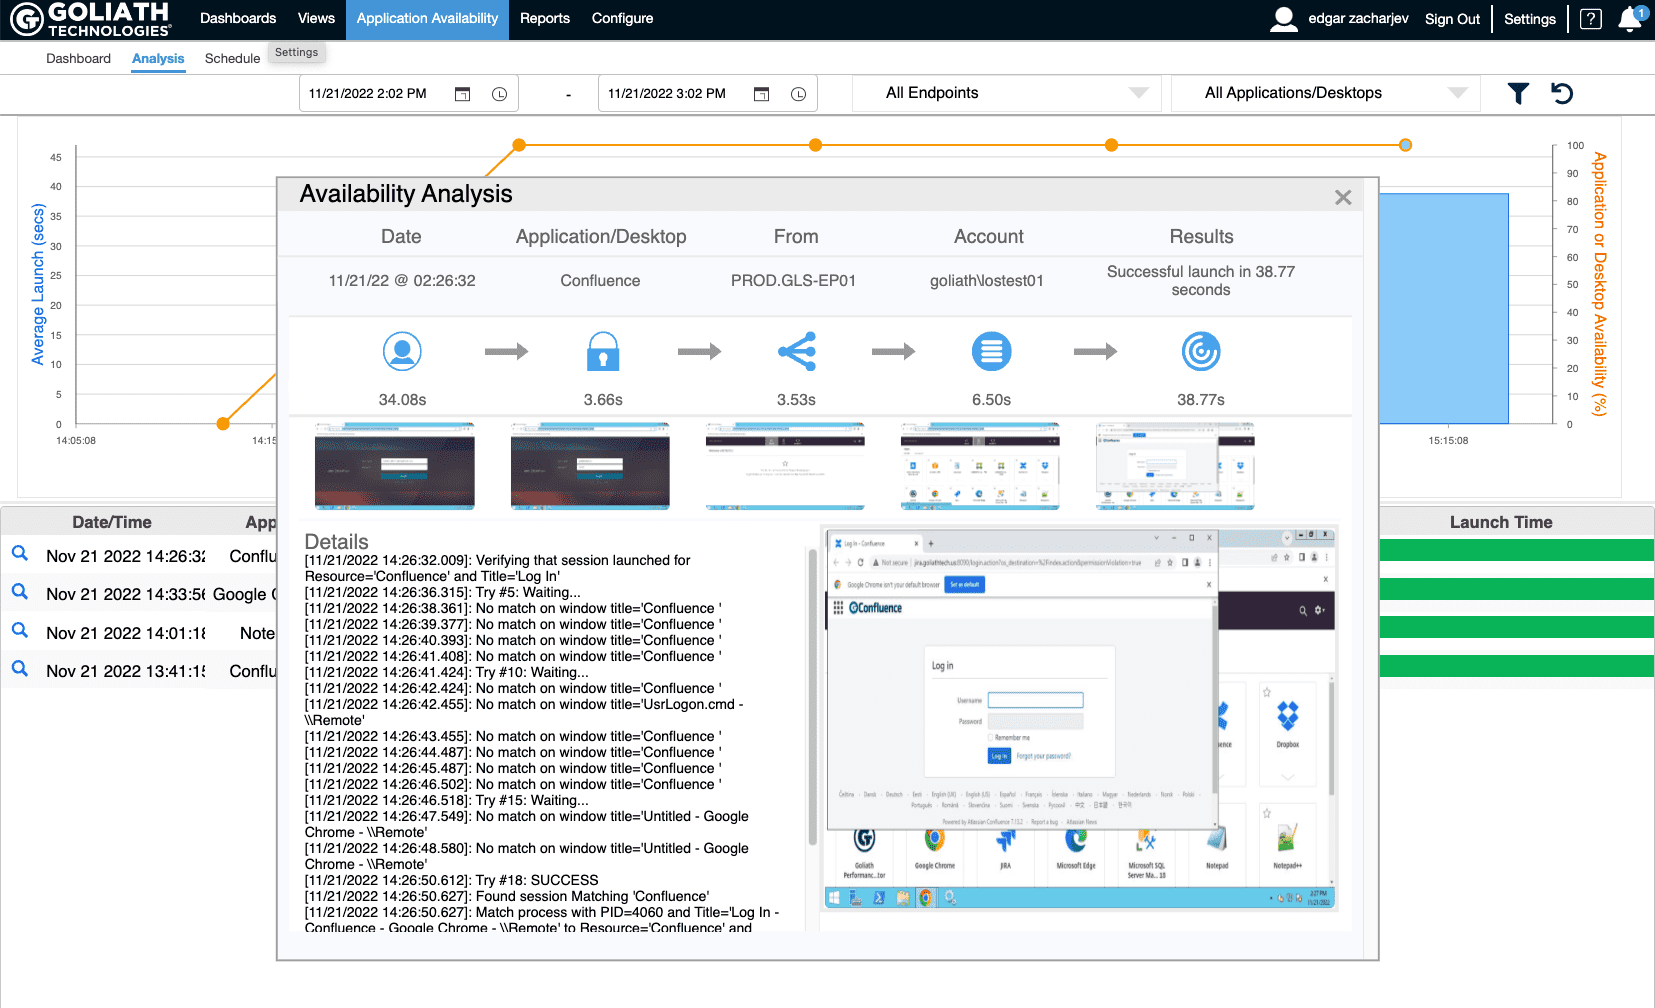The width and height of the screenshot is (1655, 1008).
Task: Switch to the Dashboard tab
Action: tap(78, 59)
